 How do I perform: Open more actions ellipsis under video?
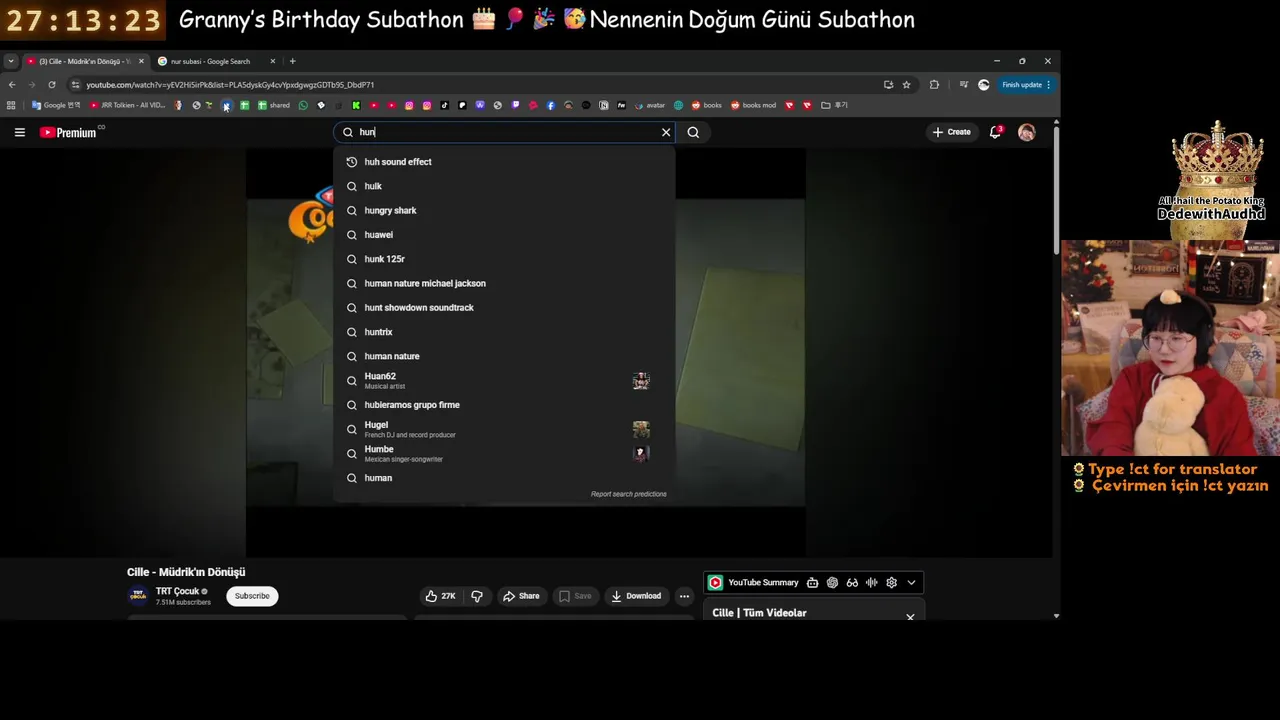[684, 596]
